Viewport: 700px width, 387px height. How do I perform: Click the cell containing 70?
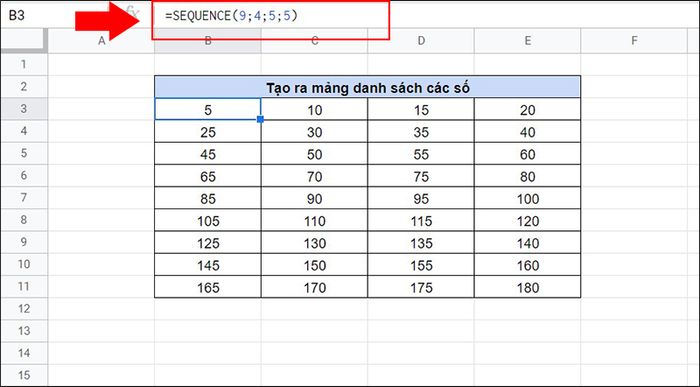tap(314, 176)
